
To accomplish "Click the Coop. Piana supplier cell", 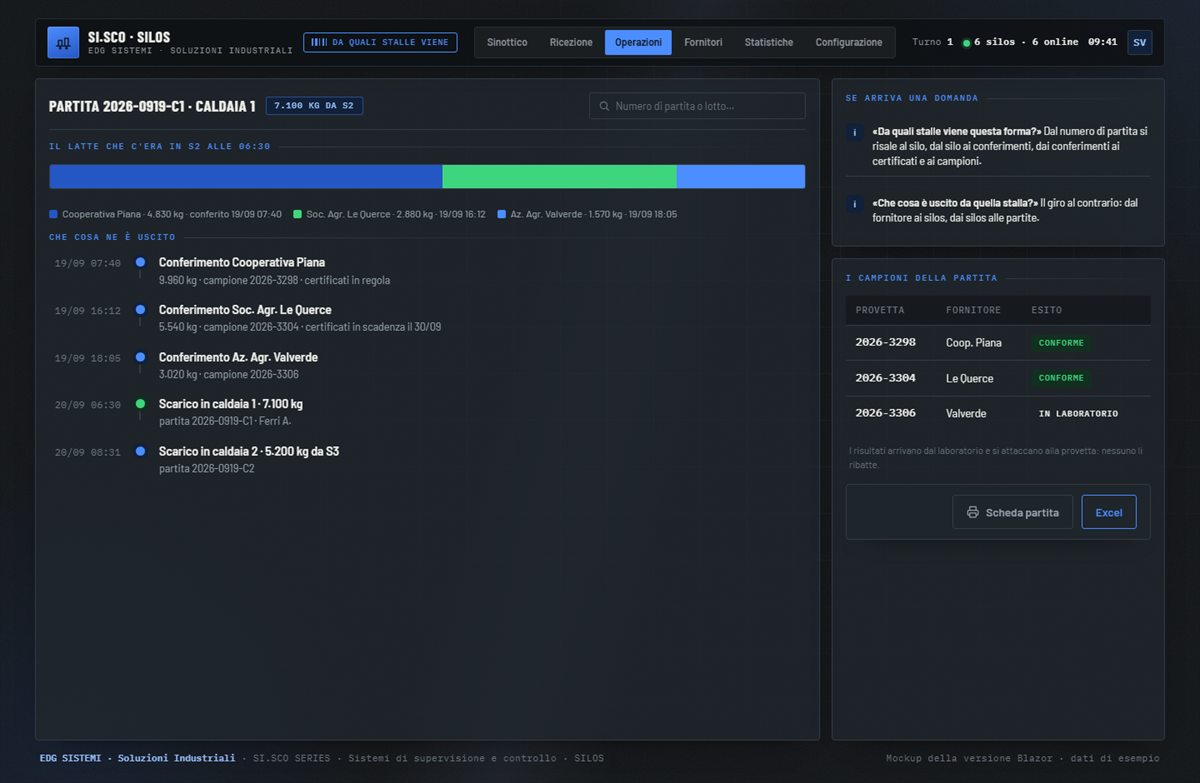I will point(974,343).
